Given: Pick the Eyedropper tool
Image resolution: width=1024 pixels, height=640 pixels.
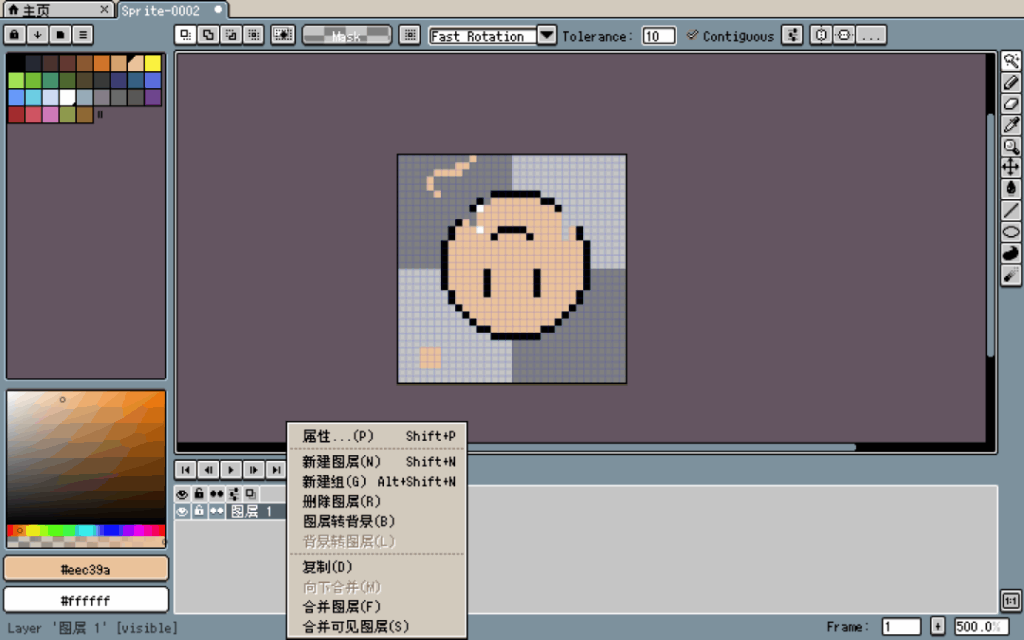Looking at the screenshot, I should pos(1011,125).
